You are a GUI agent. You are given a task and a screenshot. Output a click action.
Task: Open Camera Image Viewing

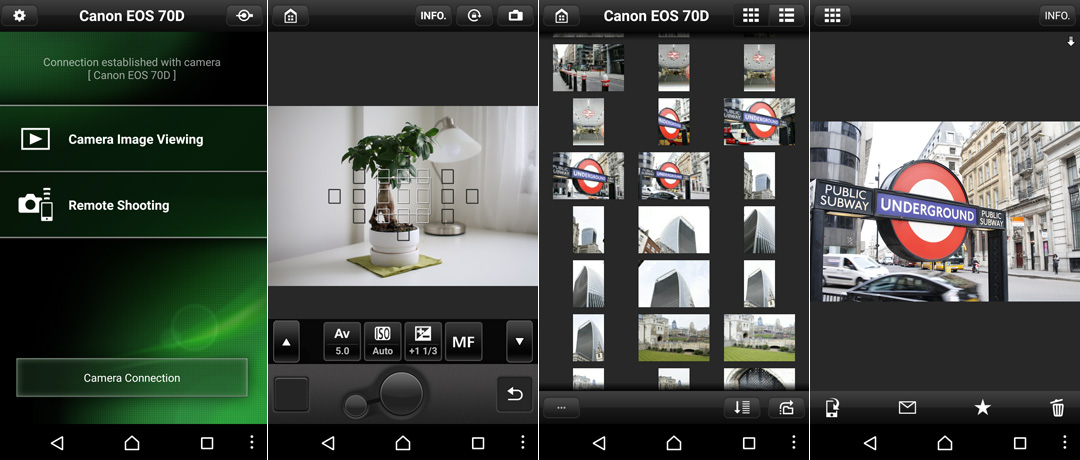(x=134, y=140)
